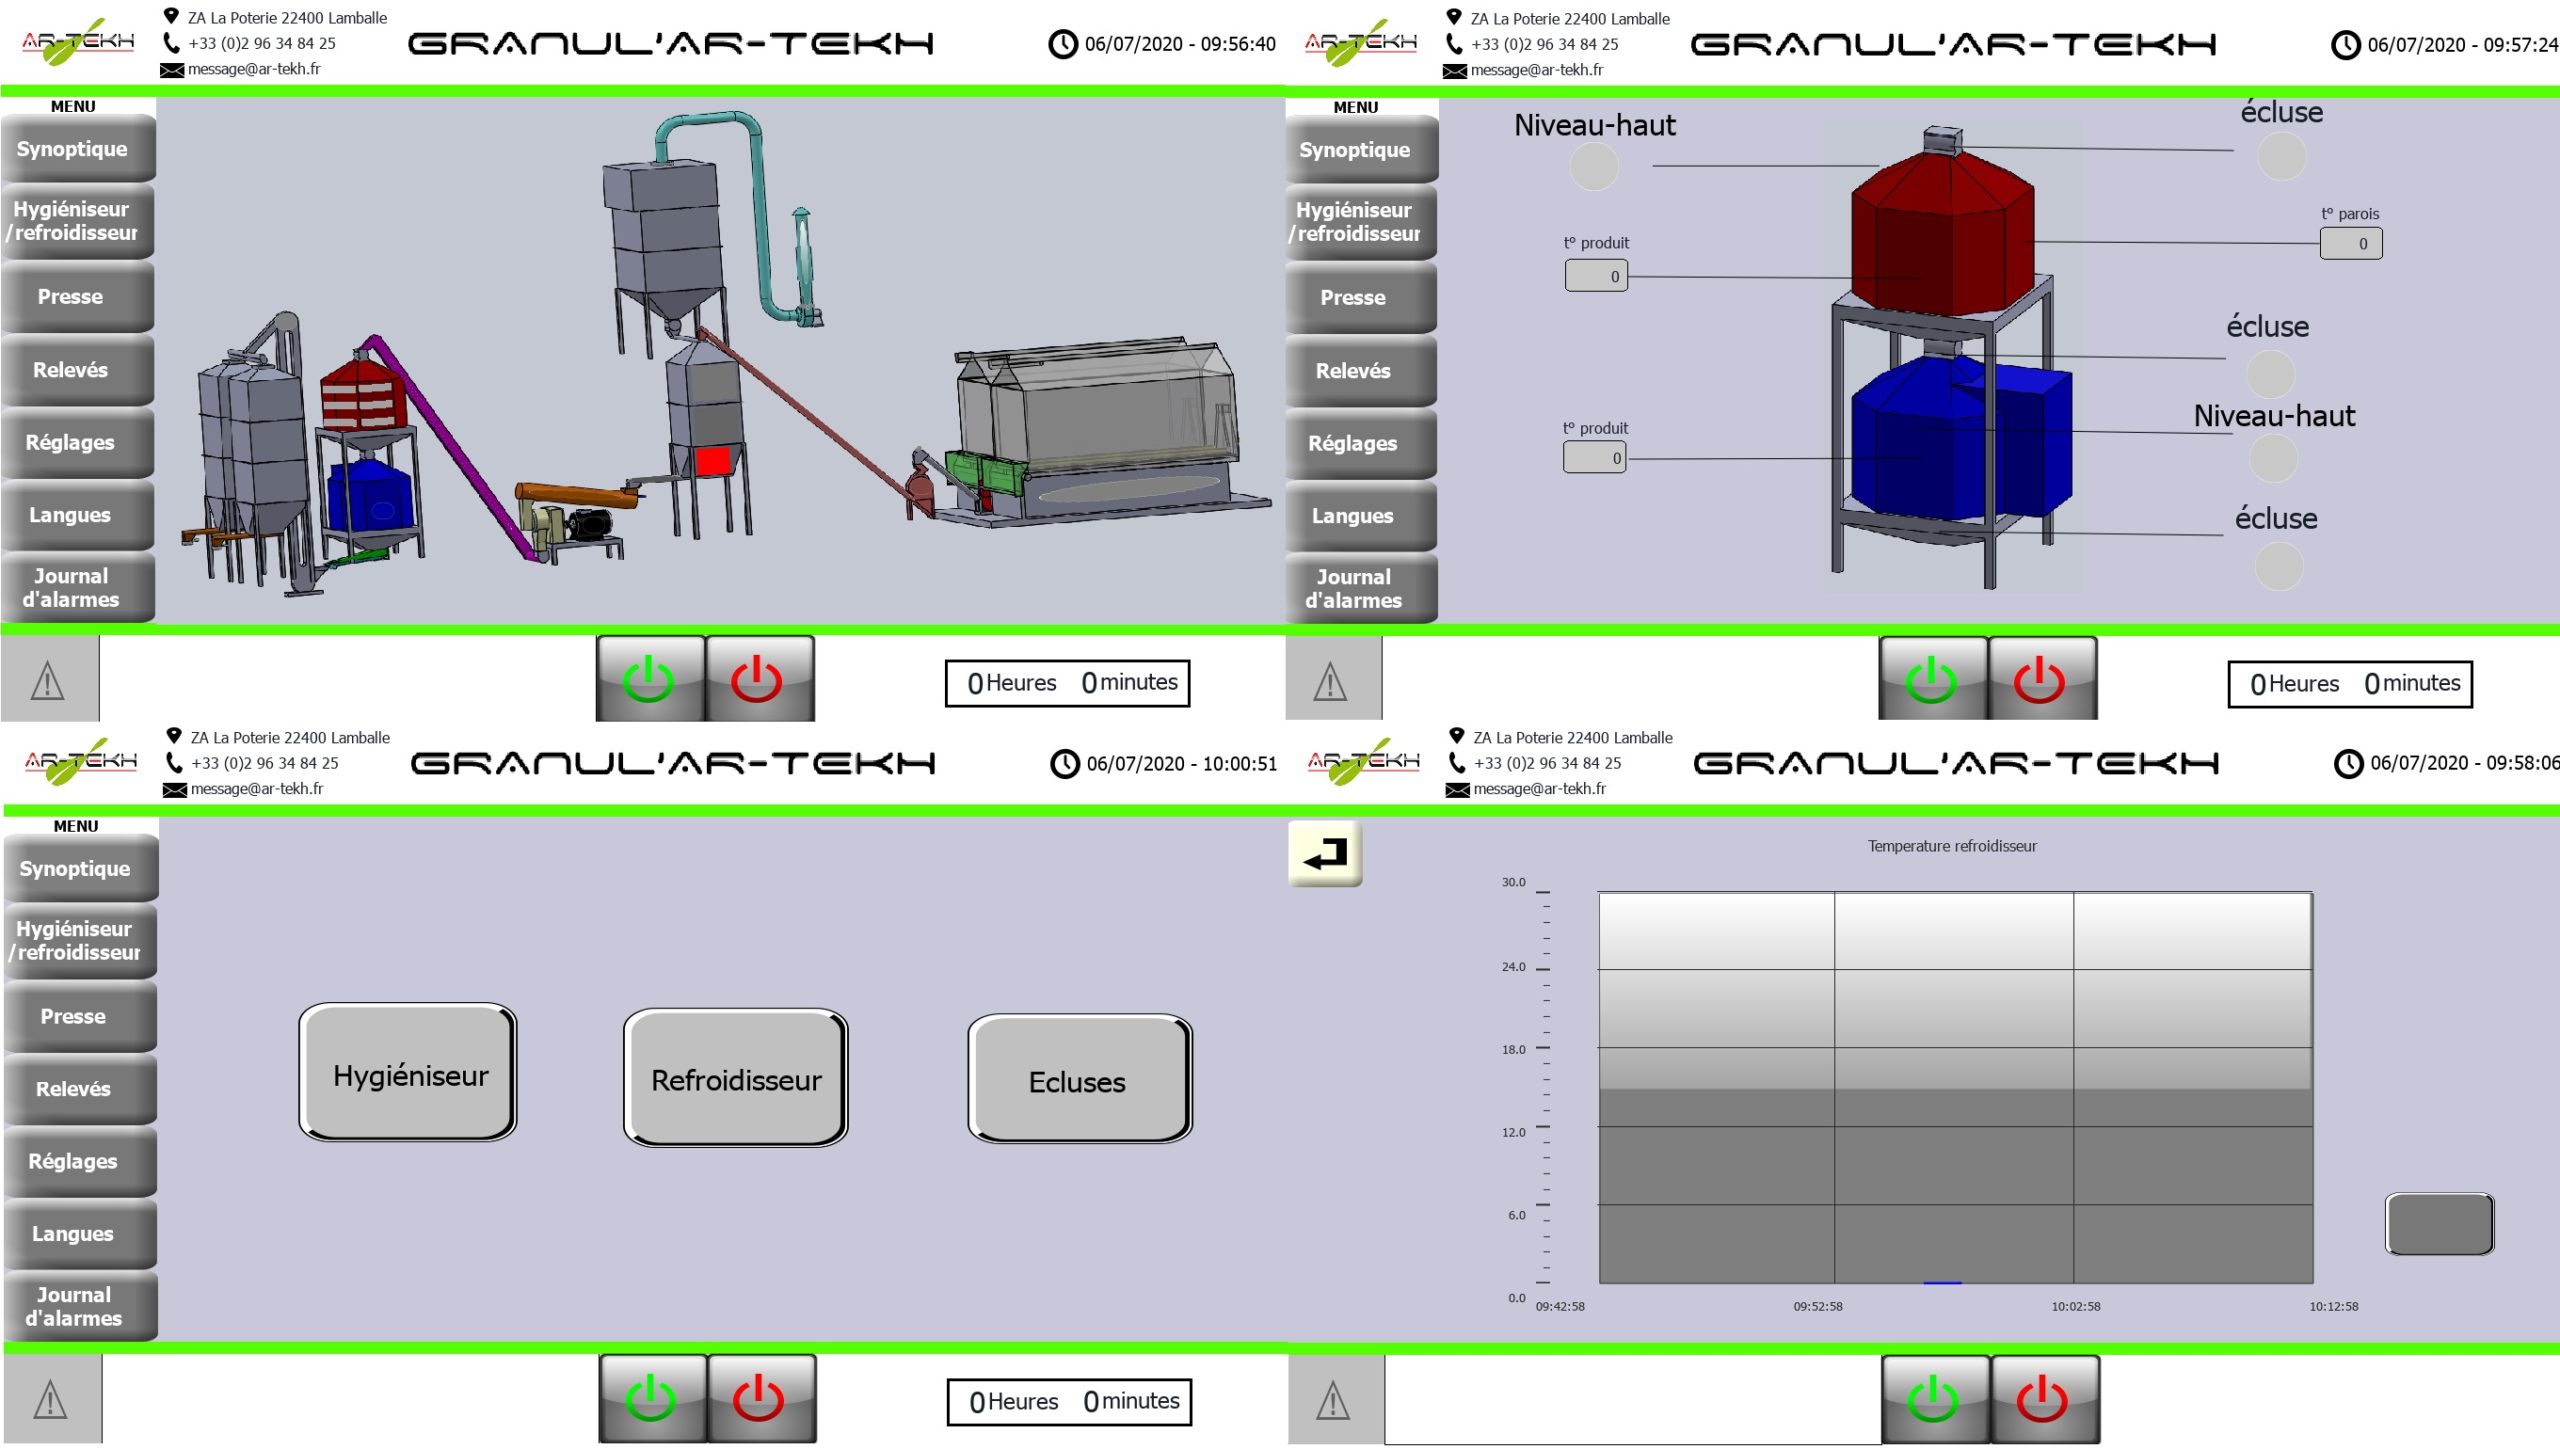Open Relevés menu in 09:57:24 screen
The height and width of the screenshot is (1449, 2560).
(x=1361, y=371)
